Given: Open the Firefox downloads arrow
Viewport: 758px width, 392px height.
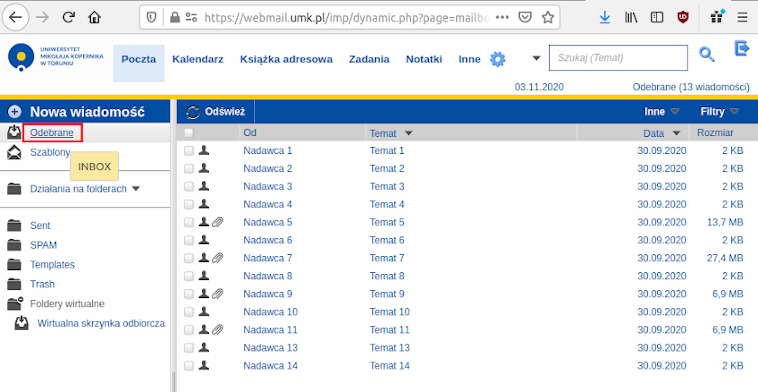Looking at the screenshot, I should click(x=604, y=18).
